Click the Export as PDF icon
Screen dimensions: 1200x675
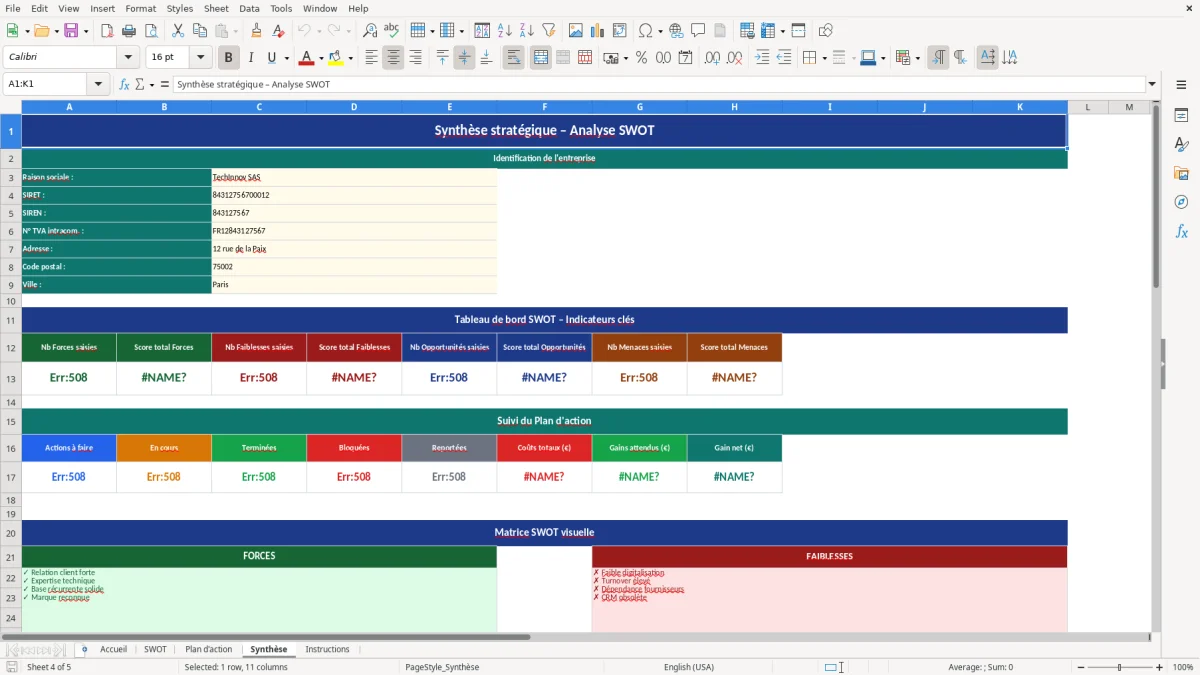pyautogui.click(x=107, y=31)
